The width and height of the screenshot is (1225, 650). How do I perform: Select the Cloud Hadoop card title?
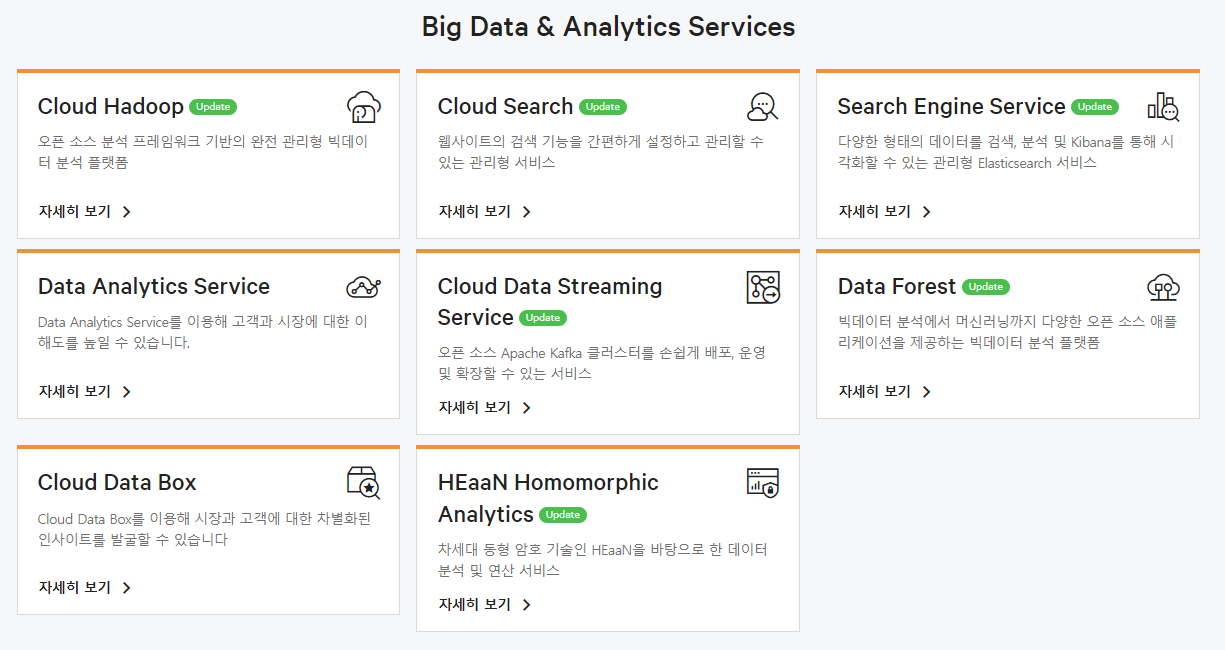[x=111, y=107]
